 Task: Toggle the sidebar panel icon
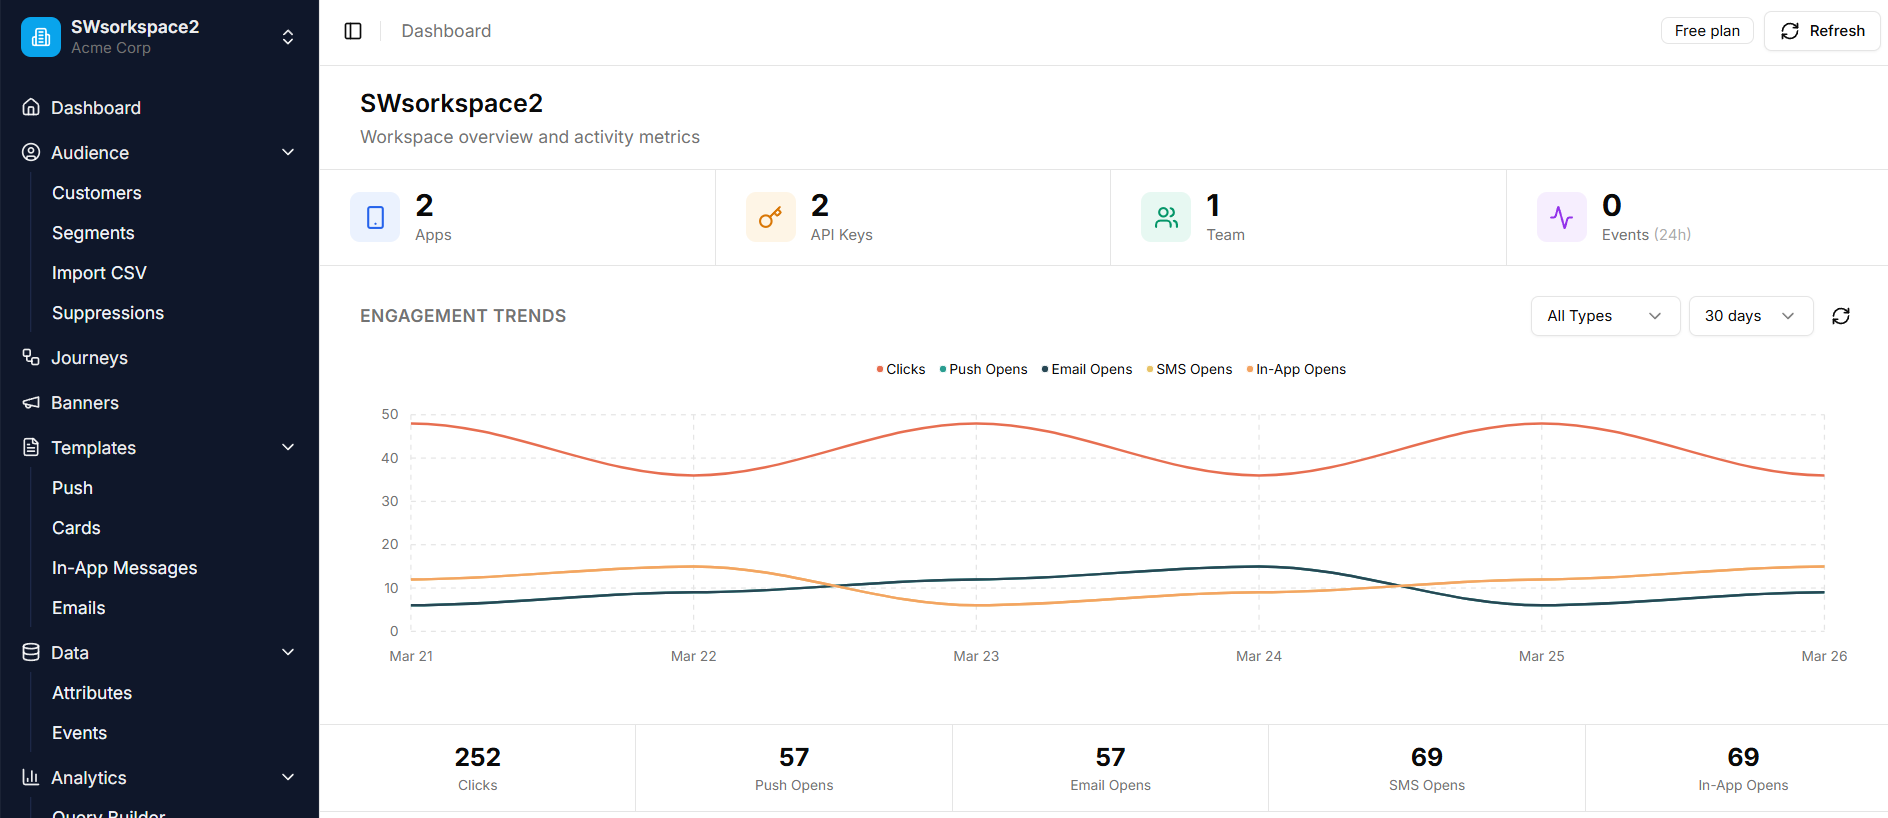(x=353, y=31)
